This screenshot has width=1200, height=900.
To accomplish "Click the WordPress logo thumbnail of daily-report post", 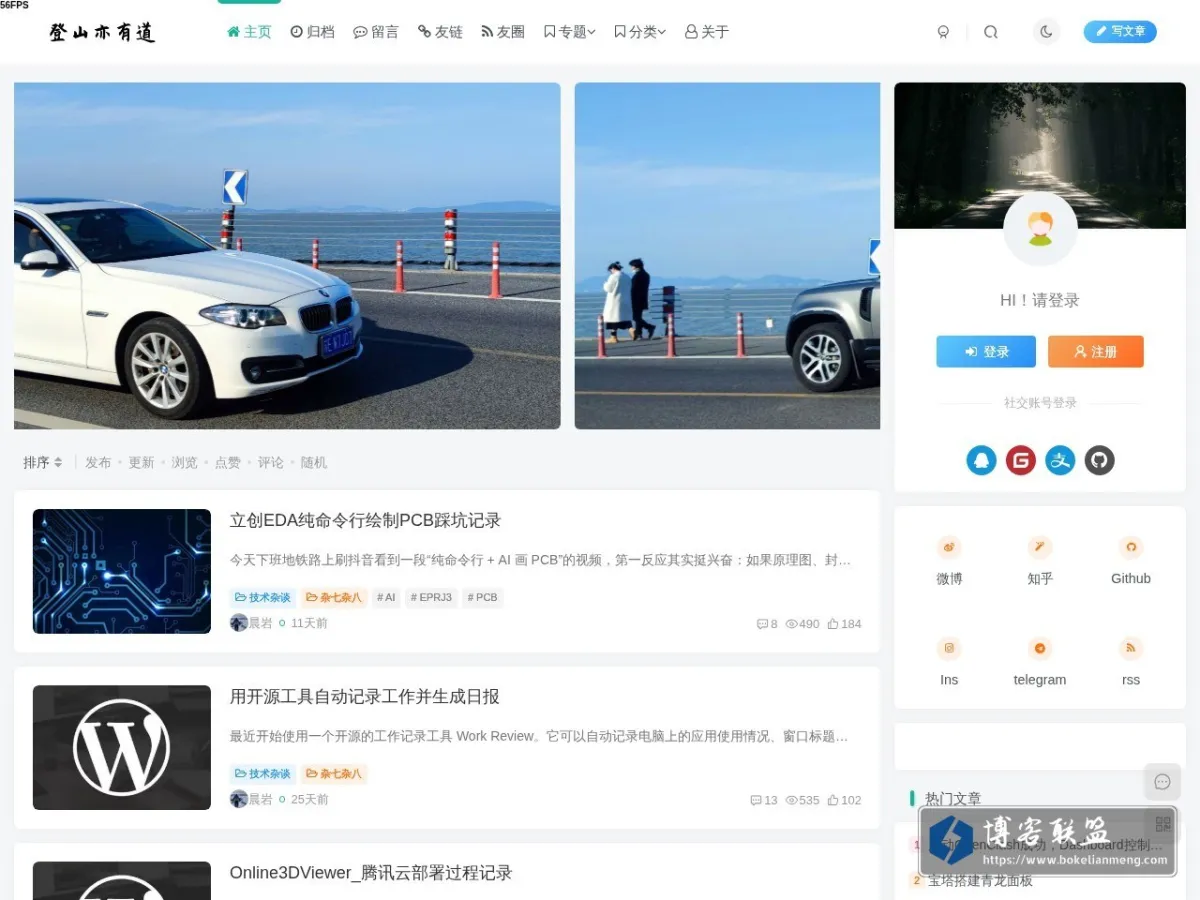I will click(122, 747).
